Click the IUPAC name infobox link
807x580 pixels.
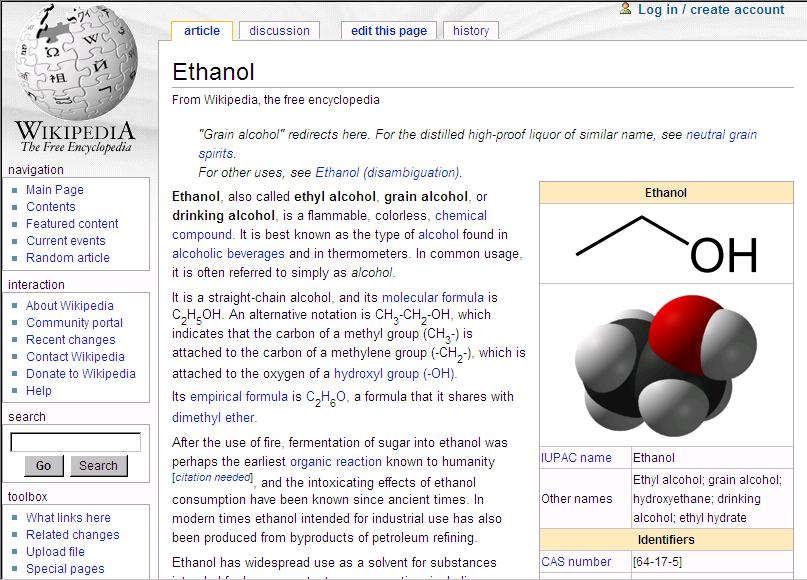click(576, 458)
